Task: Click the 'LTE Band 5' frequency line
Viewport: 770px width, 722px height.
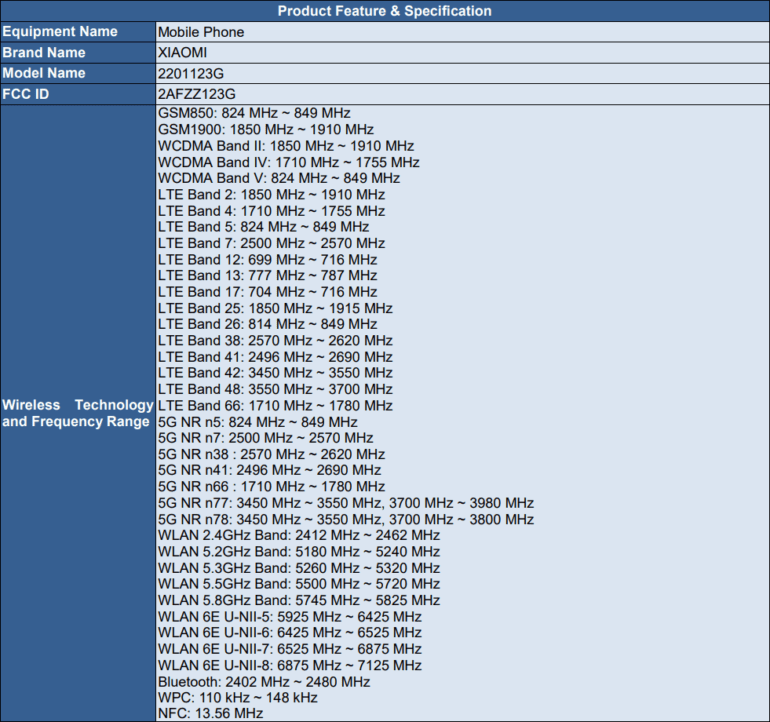Action: click(263, 226)
